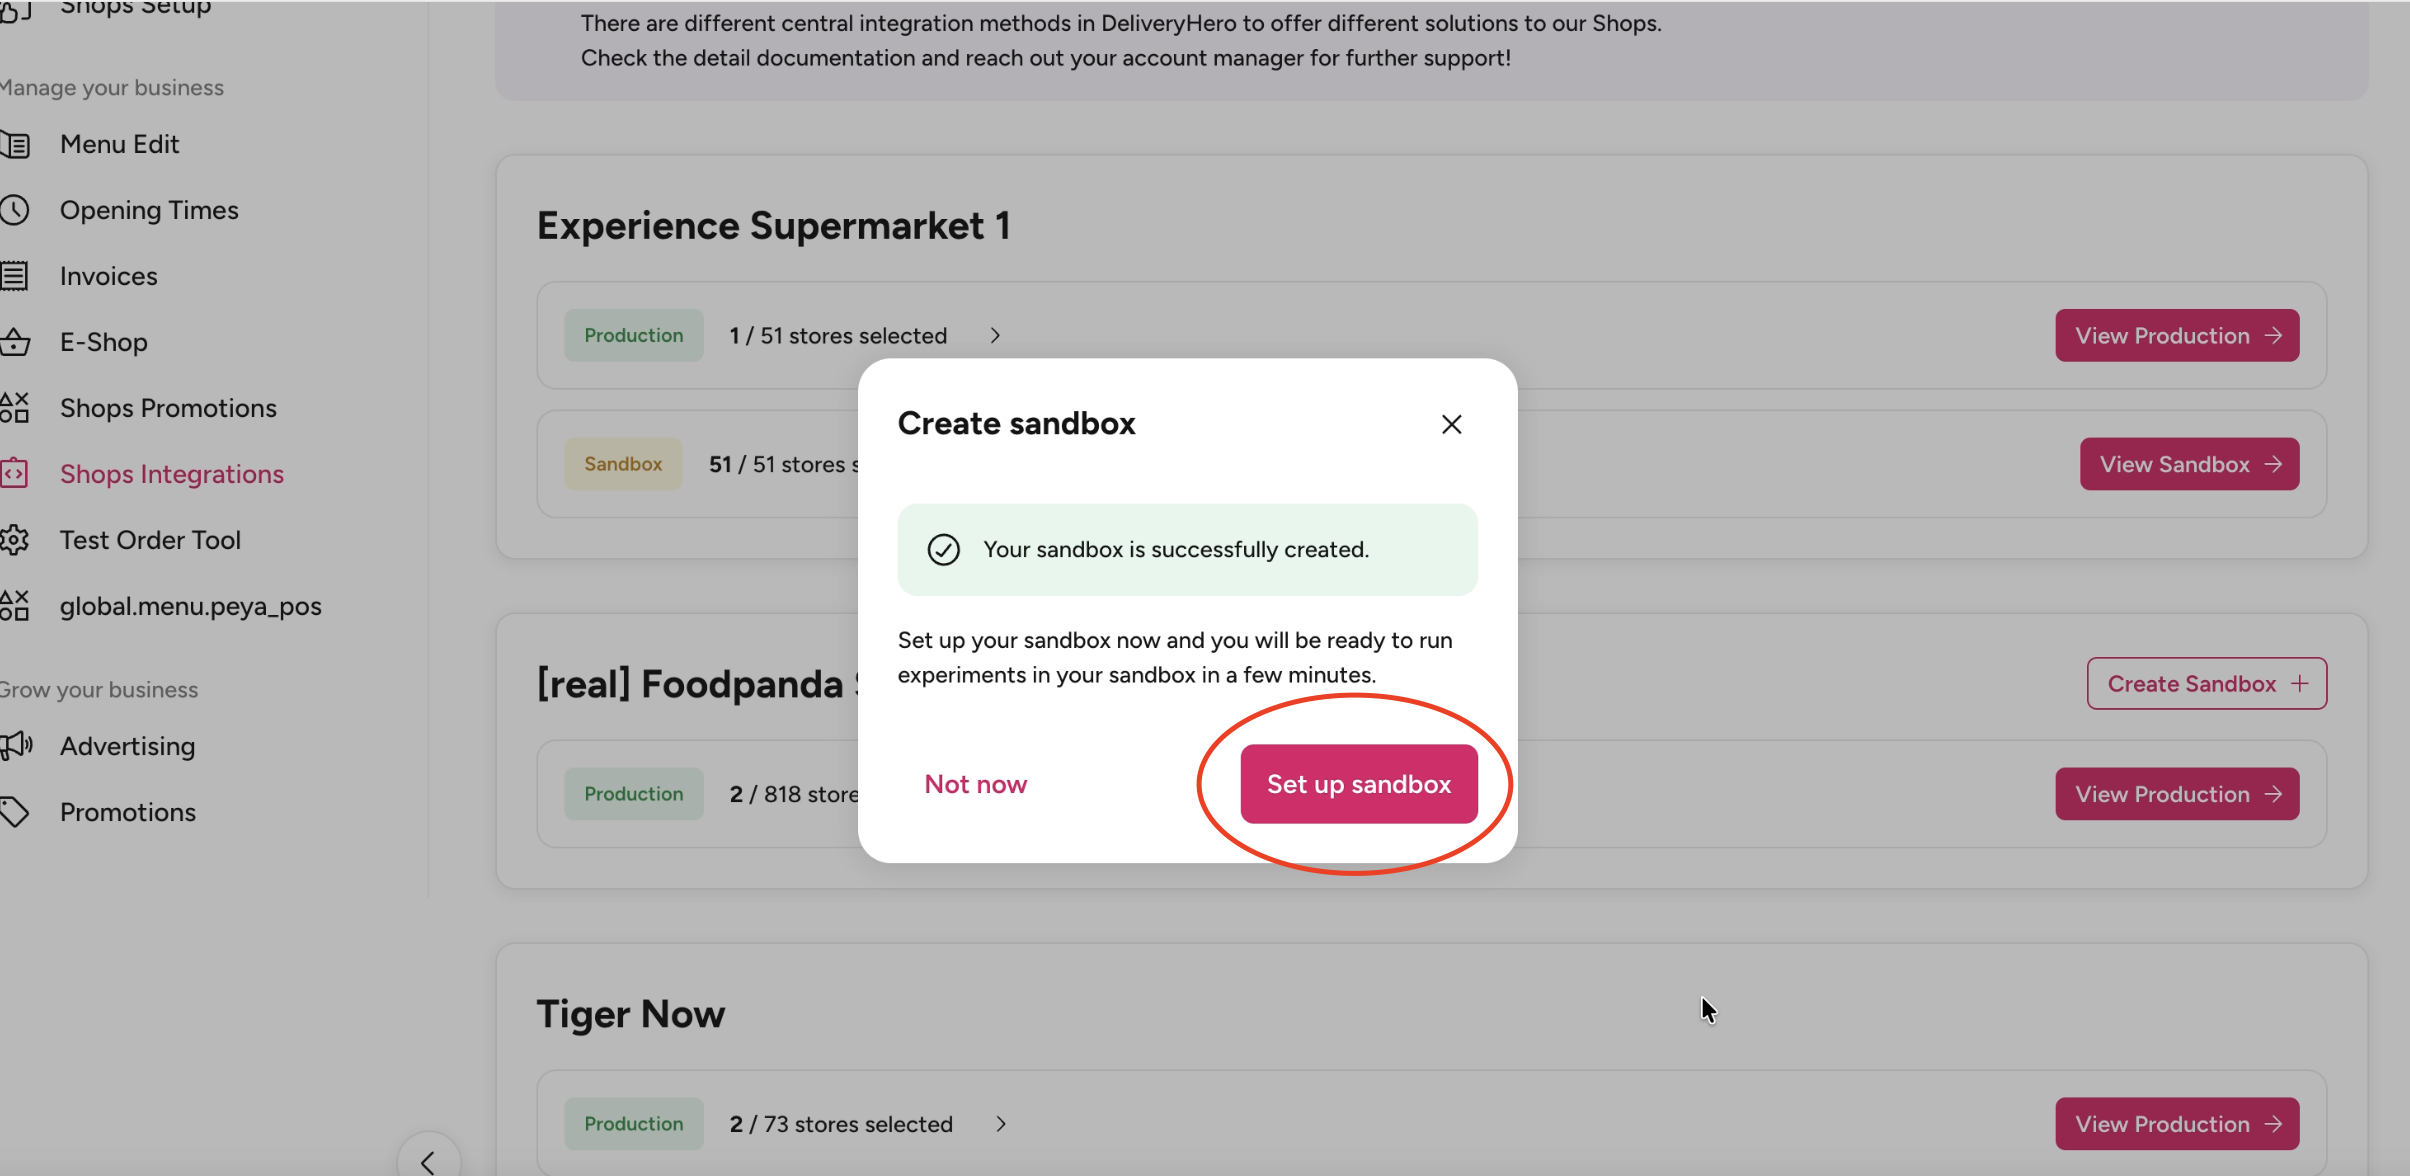Close the Create sandbox dialog

1452,424
